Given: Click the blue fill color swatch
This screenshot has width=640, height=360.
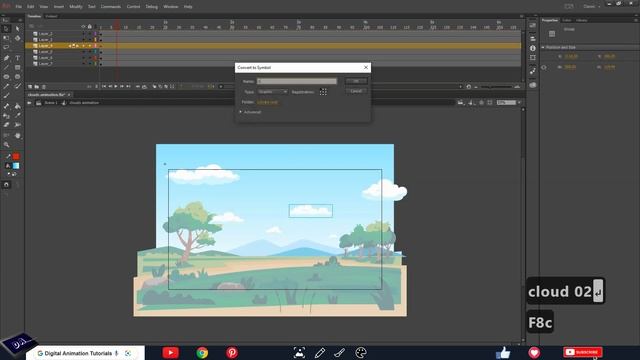Looking at the screenshot, I should click(x=16, y=166).
